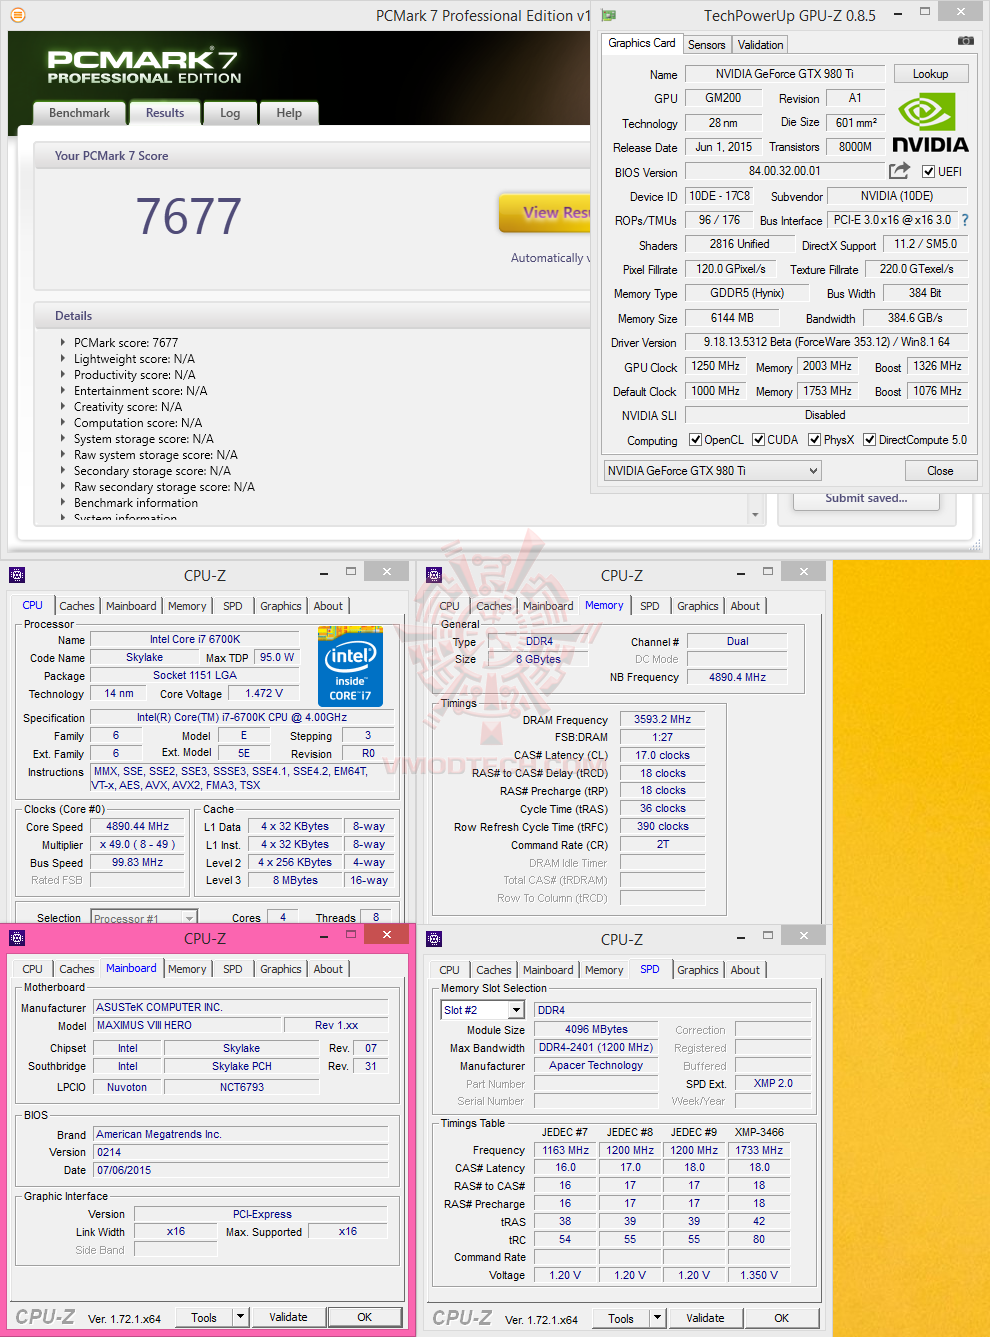Click the Validate button in CPU-Z
The width and height of the screenshot is (990, 1337).
click(x=288, y=1317)
